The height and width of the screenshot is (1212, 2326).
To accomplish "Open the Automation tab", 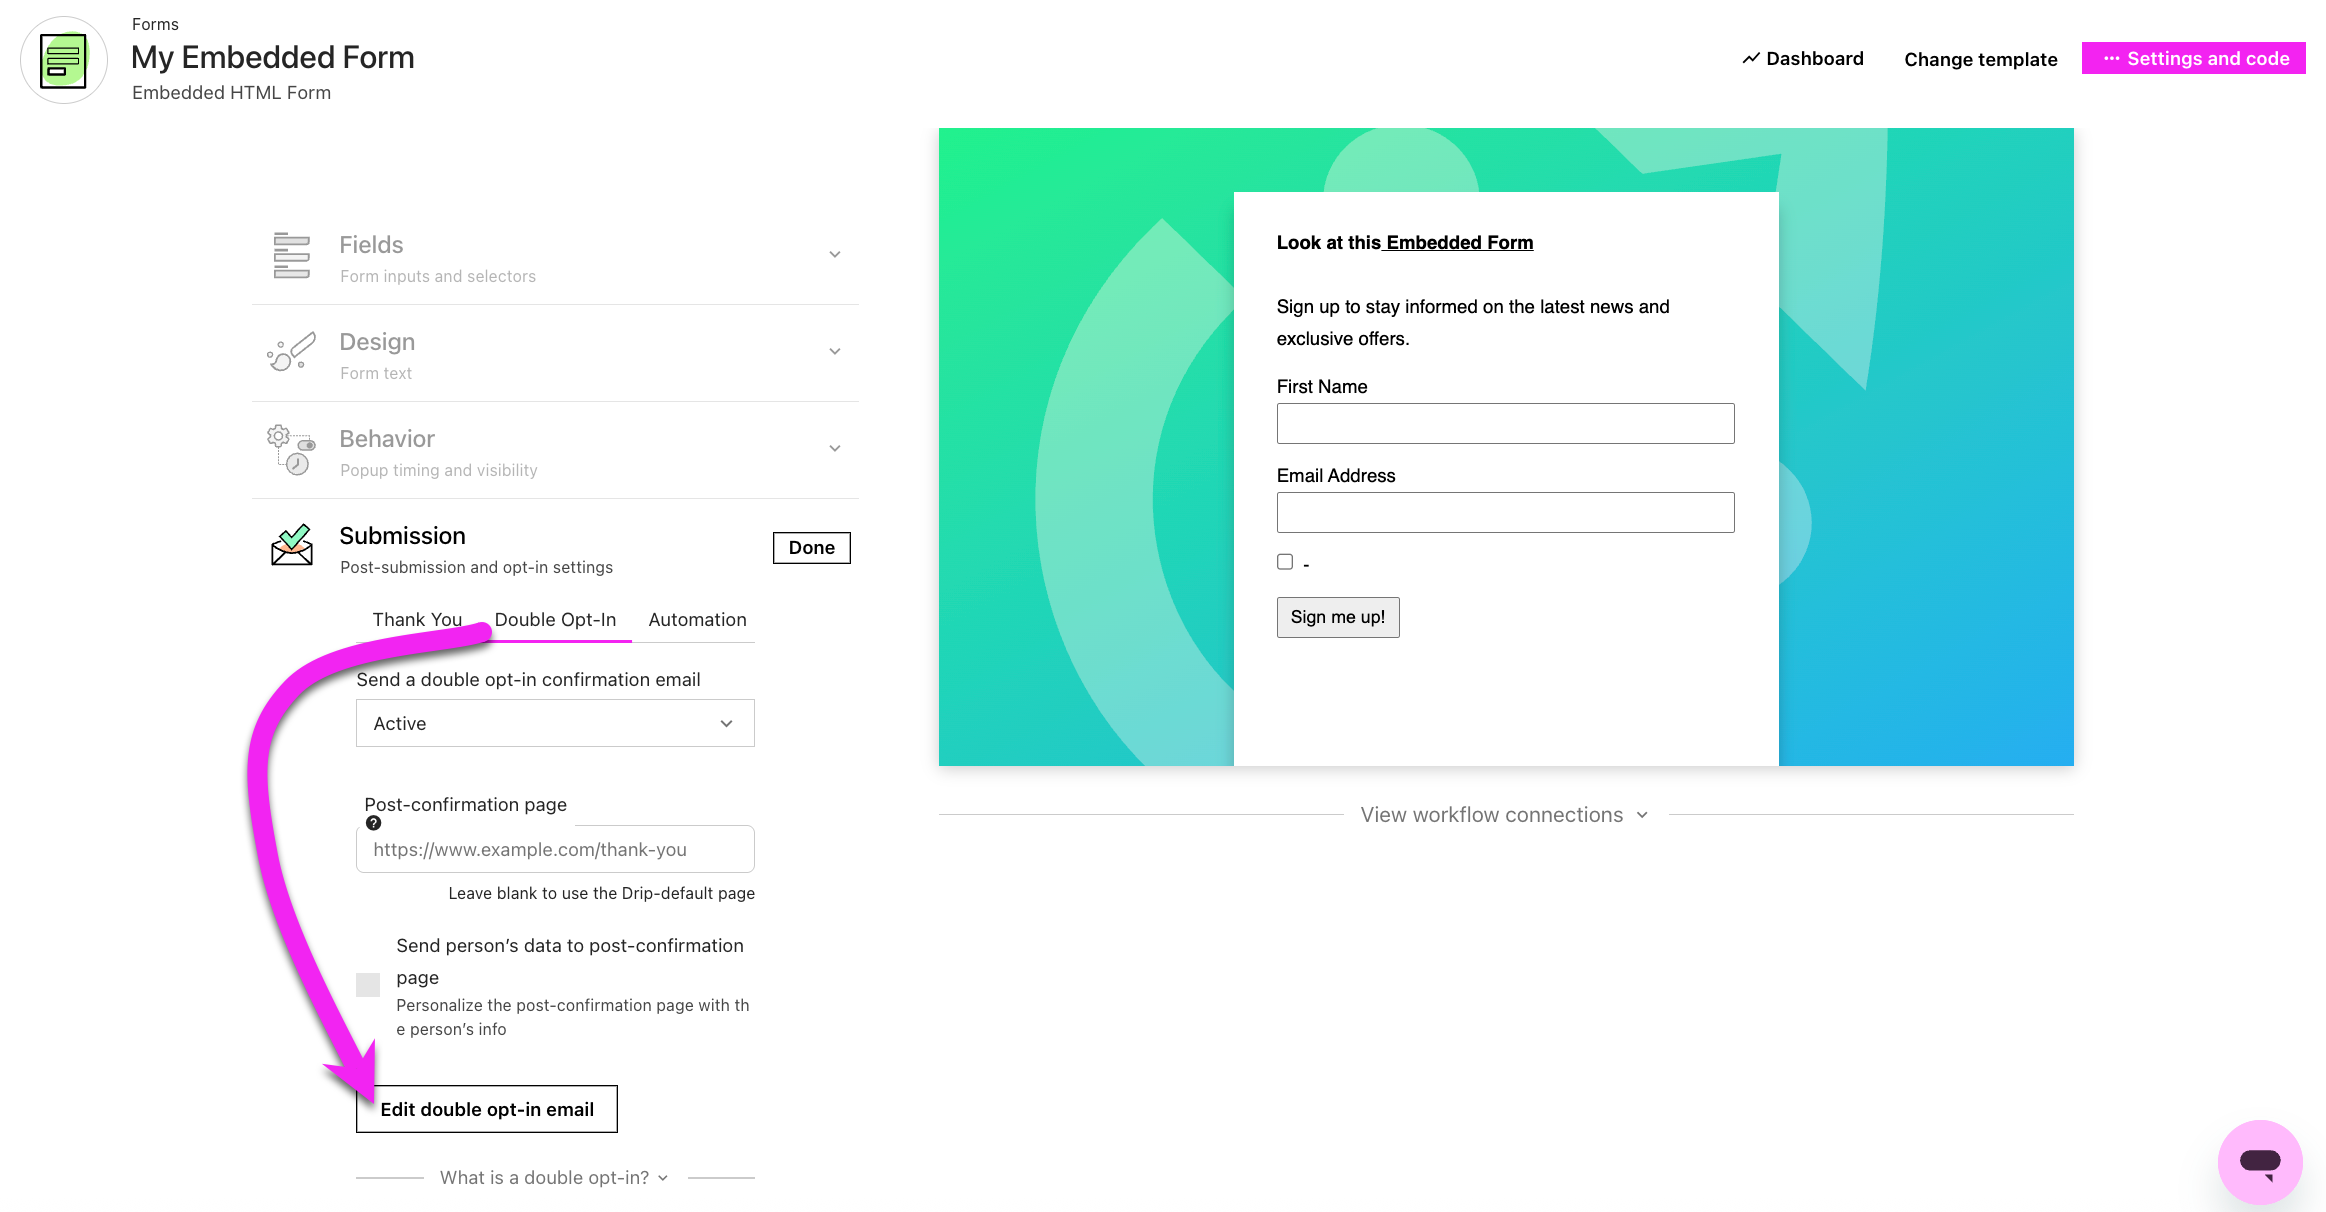I will (696, 619).
